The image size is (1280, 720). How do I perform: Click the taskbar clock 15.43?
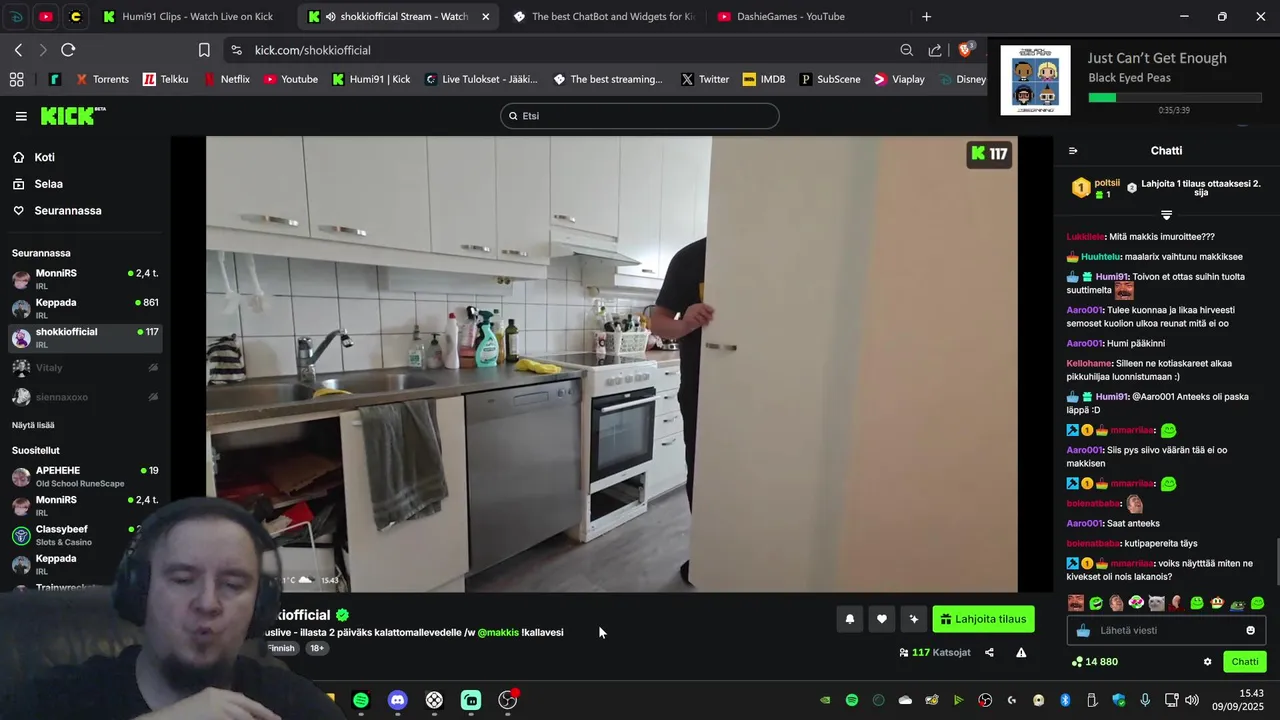pyautogui.click(x=1251, y=693)
